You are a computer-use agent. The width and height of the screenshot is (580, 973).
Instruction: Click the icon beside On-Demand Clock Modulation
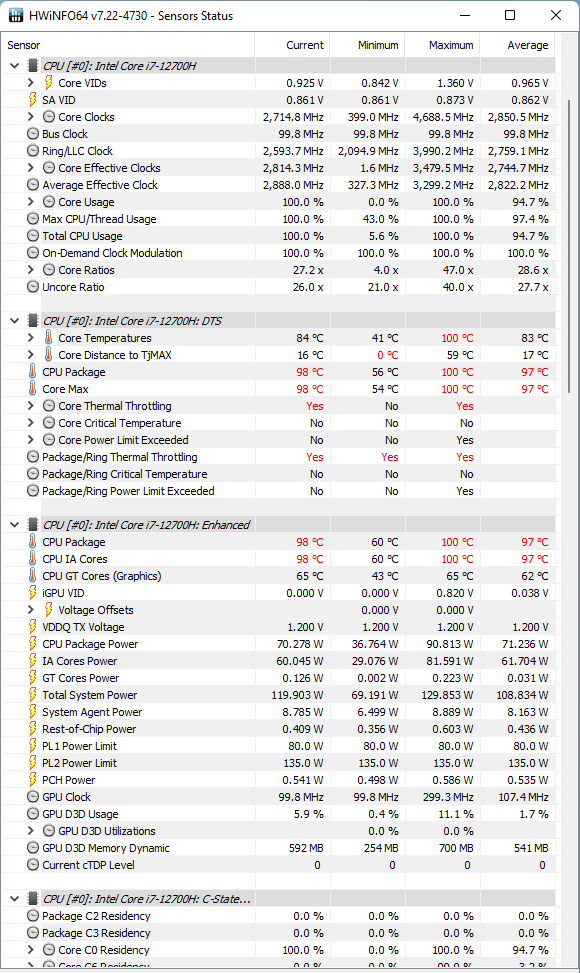coord(33,253)
